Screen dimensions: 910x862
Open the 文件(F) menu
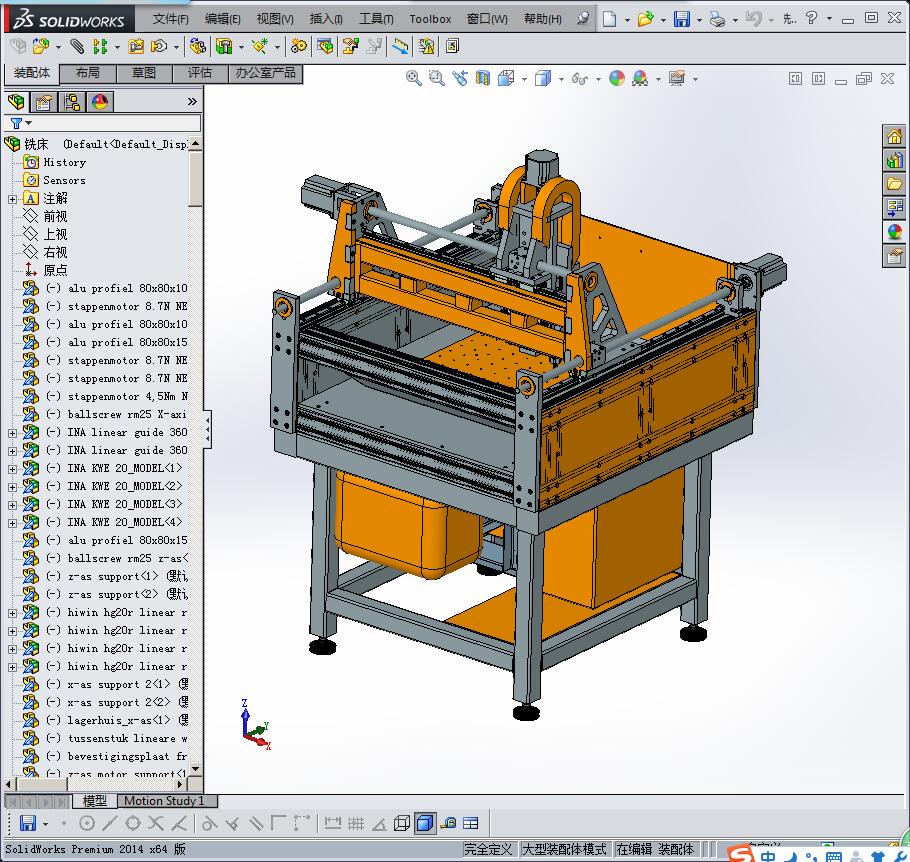pos(171,19)
